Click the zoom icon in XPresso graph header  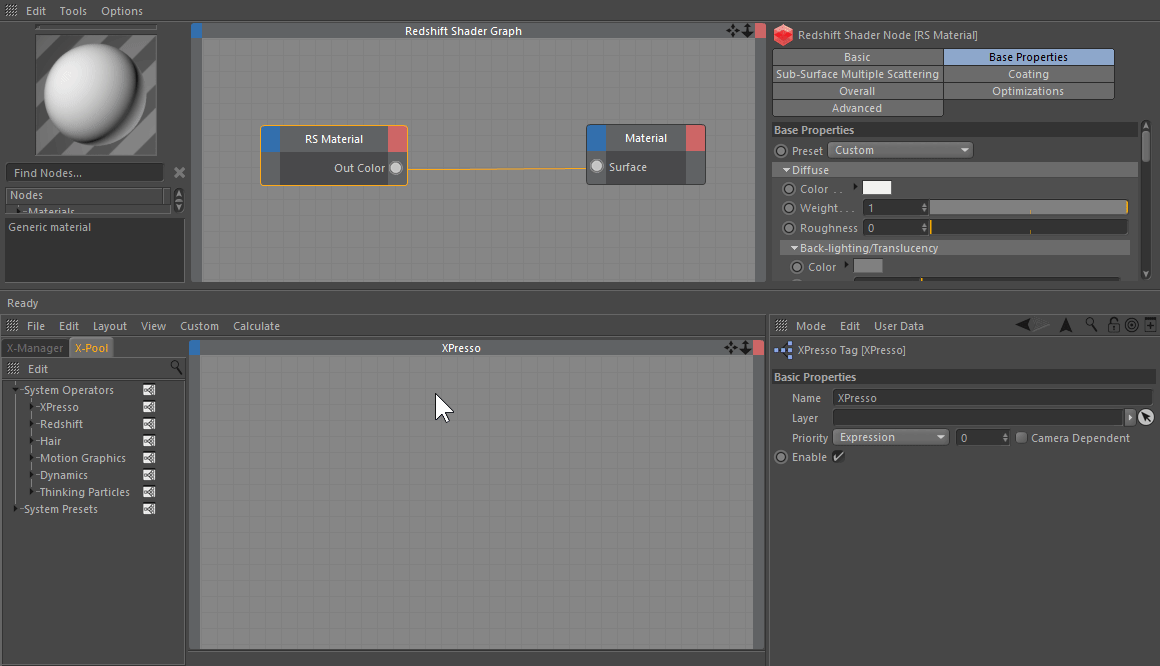coord(745,347)
